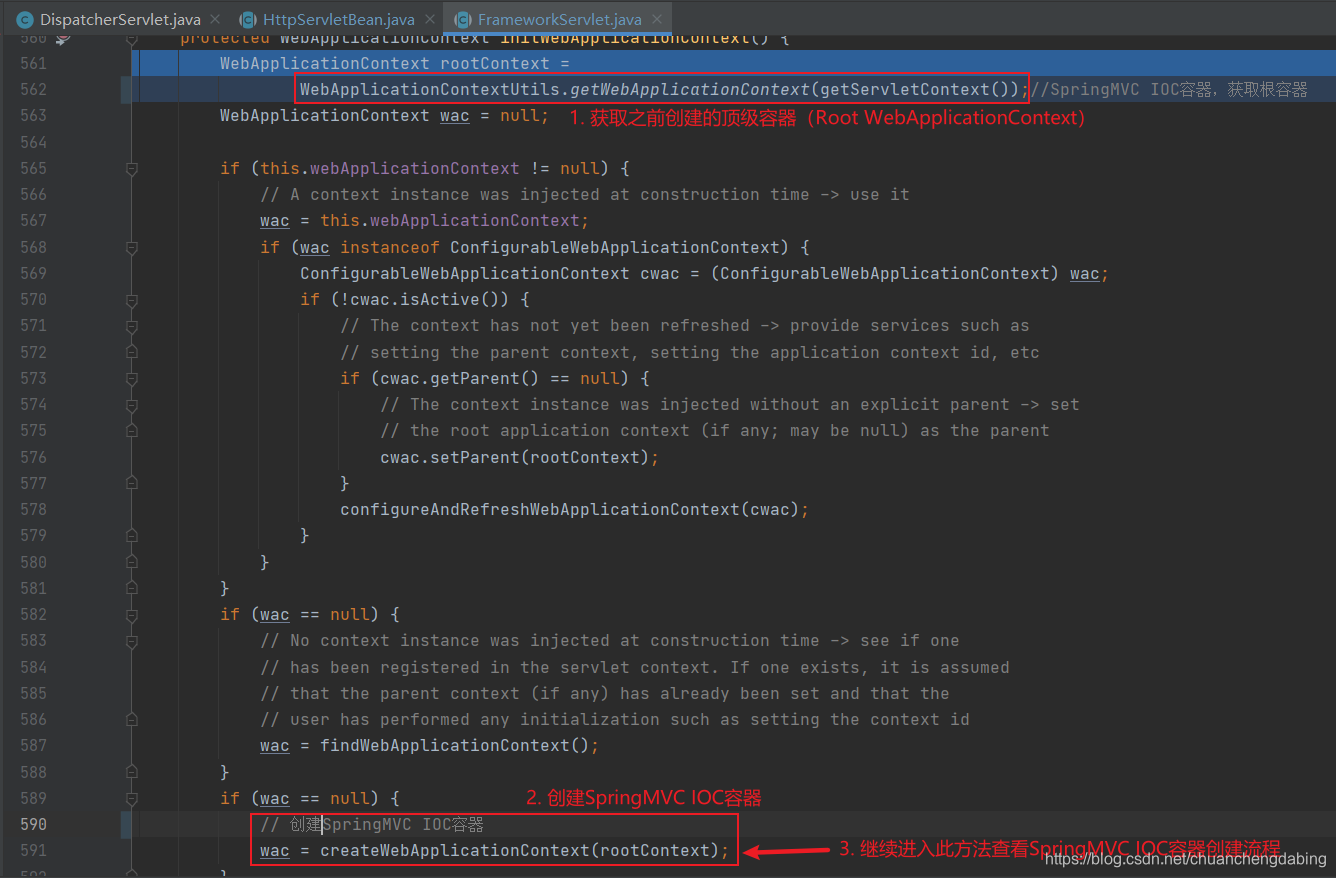The height and width of the screenshot is (878, 1336).
Task: Click the 创建SpringMVC IOC容器 comment on line 590
Action: coord(372,824)
